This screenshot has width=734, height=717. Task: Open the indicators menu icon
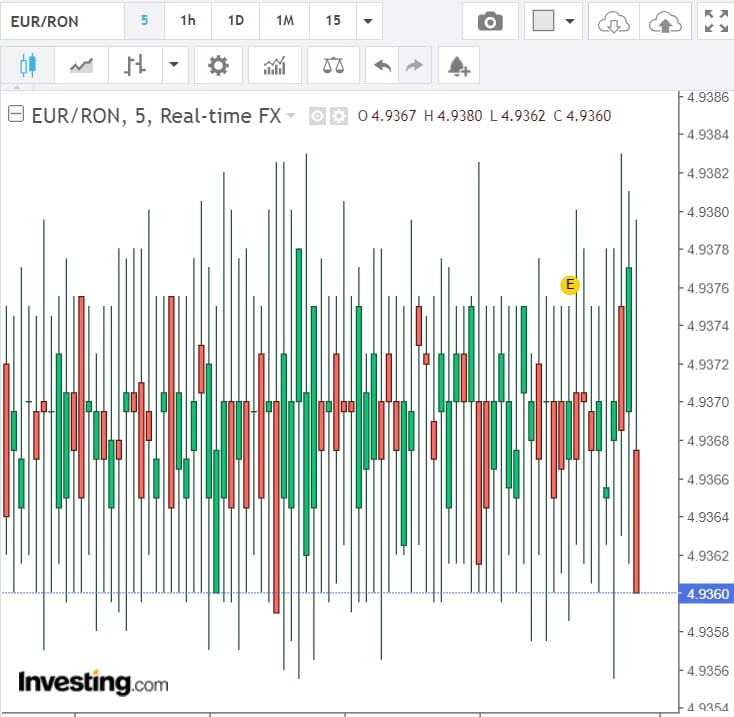click(x=274, y=66)
